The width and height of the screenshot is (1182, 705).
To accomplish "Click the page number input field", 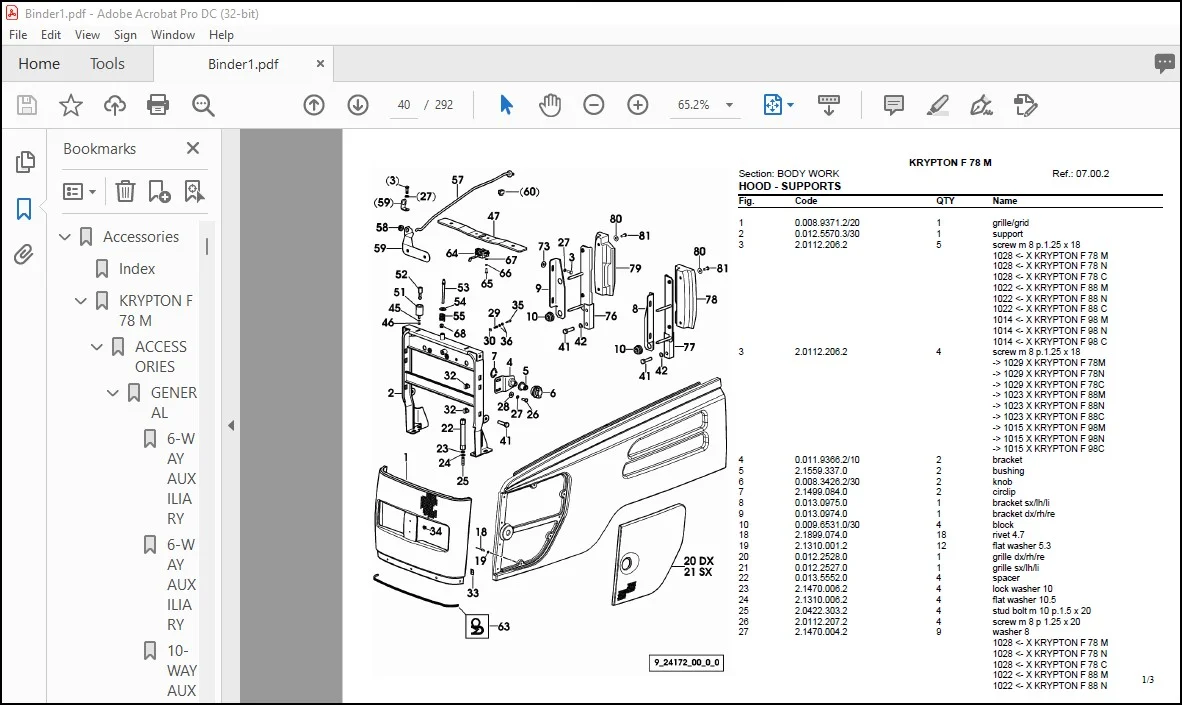I will pyautogui.click(x=404, y=105).
